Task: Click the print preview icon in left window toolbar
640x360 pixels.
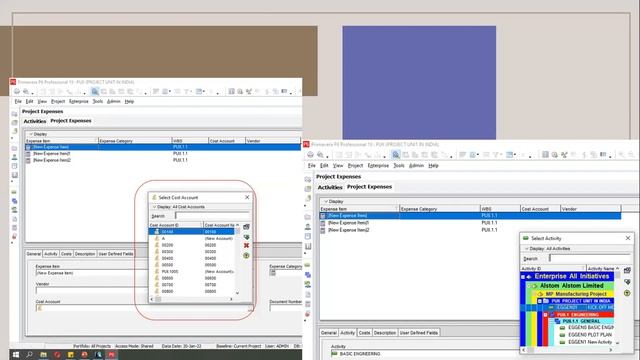Action: [x=26, y=91]
